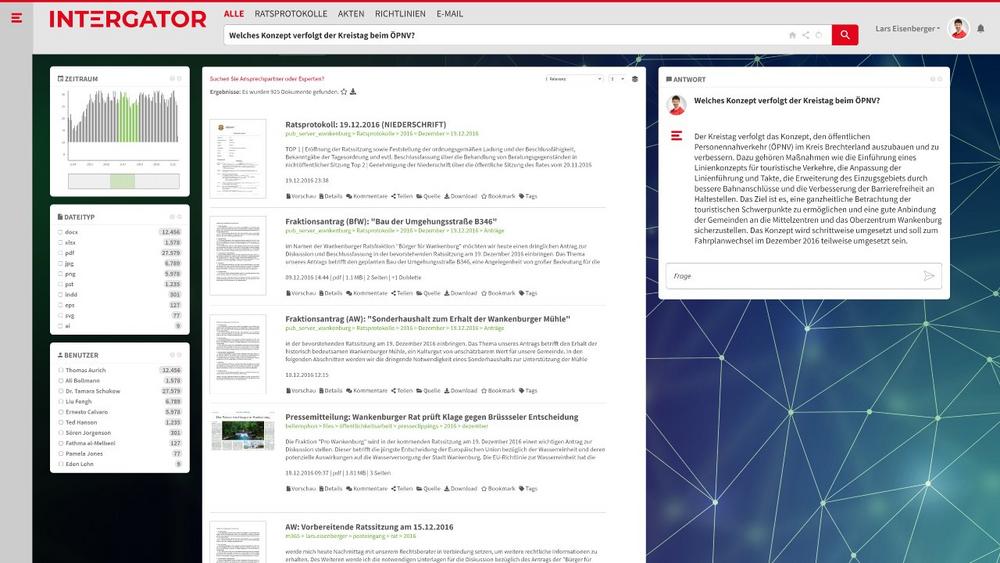This screenshot has width=1000, height=563.
Task: Open Vorschau for Wankenburger Mühle Fraktionsantrag
Action: pos(300,391)
